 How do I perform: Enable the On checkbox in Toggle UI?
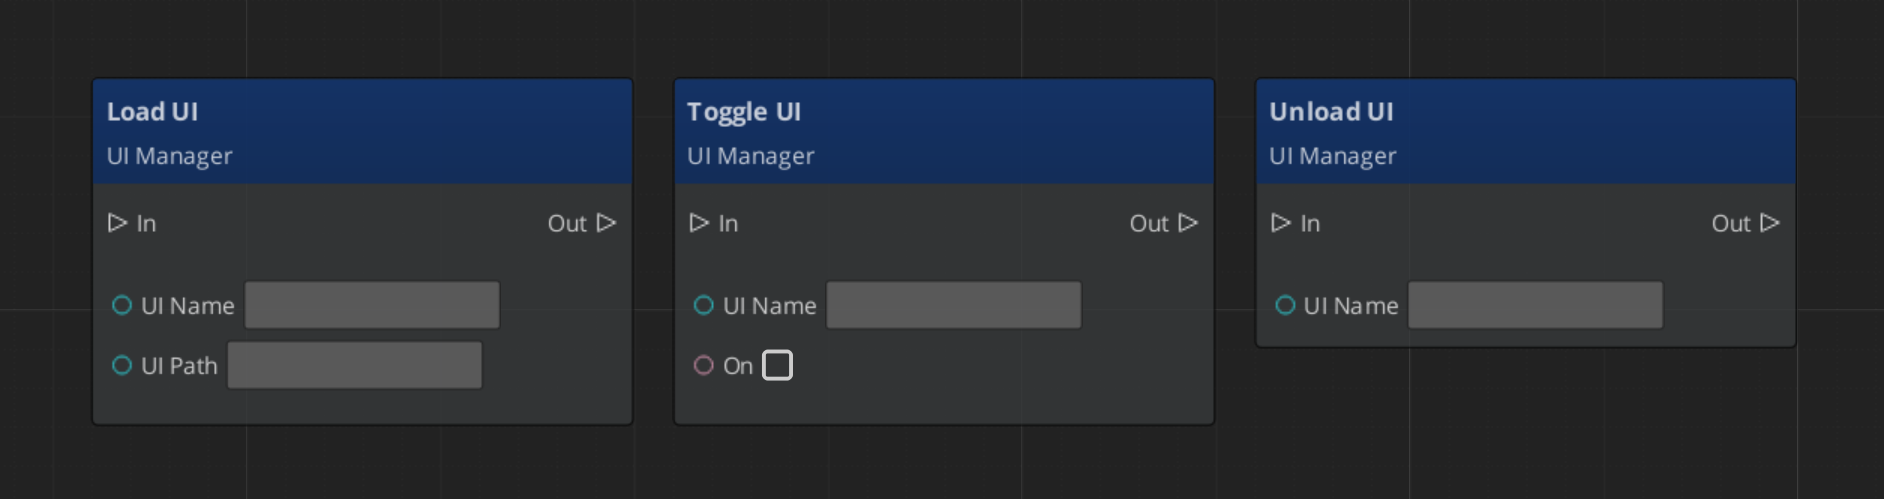tap(777, 365)
